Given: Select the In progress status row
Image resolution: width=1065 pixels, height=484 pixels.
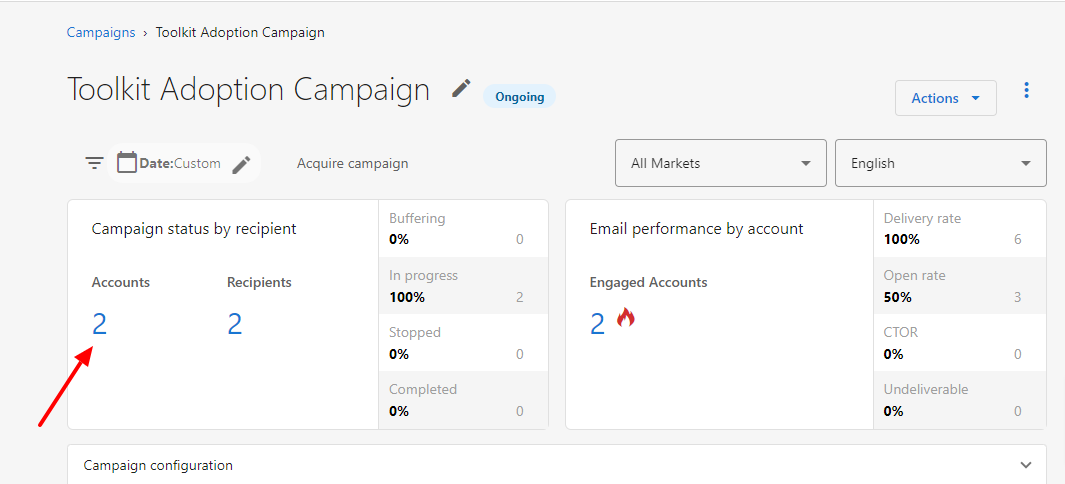Looking at the screenshot, I should point(463,286).
